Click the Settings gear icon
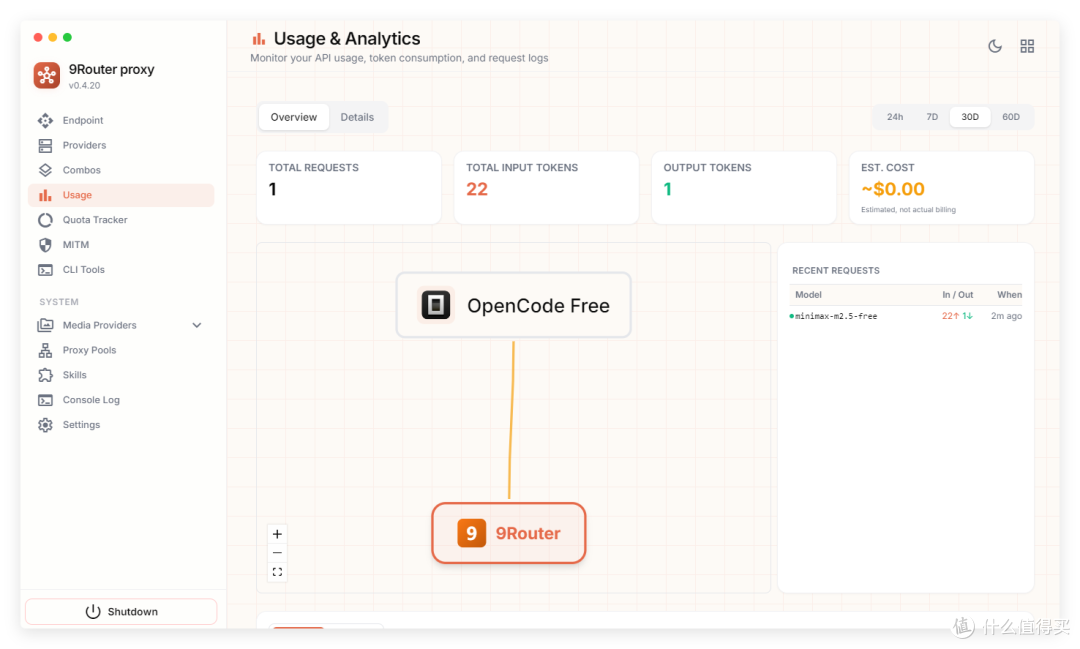The image size is (1080, 649). coord(45,425)
